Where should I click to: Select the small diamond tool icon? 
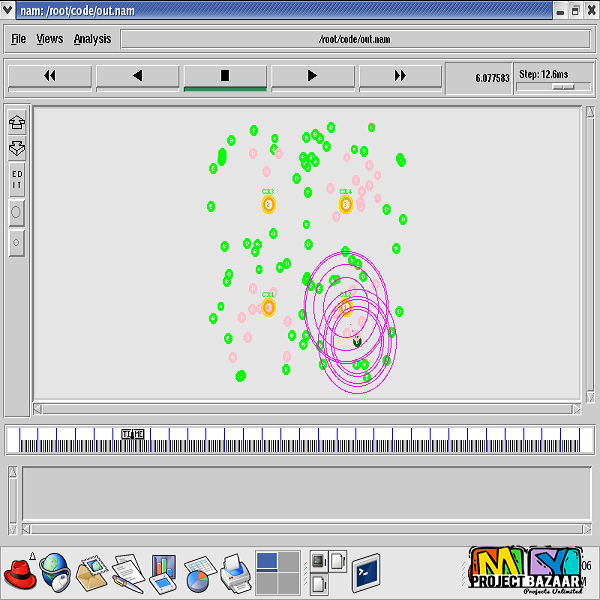(x=17, y=242)
